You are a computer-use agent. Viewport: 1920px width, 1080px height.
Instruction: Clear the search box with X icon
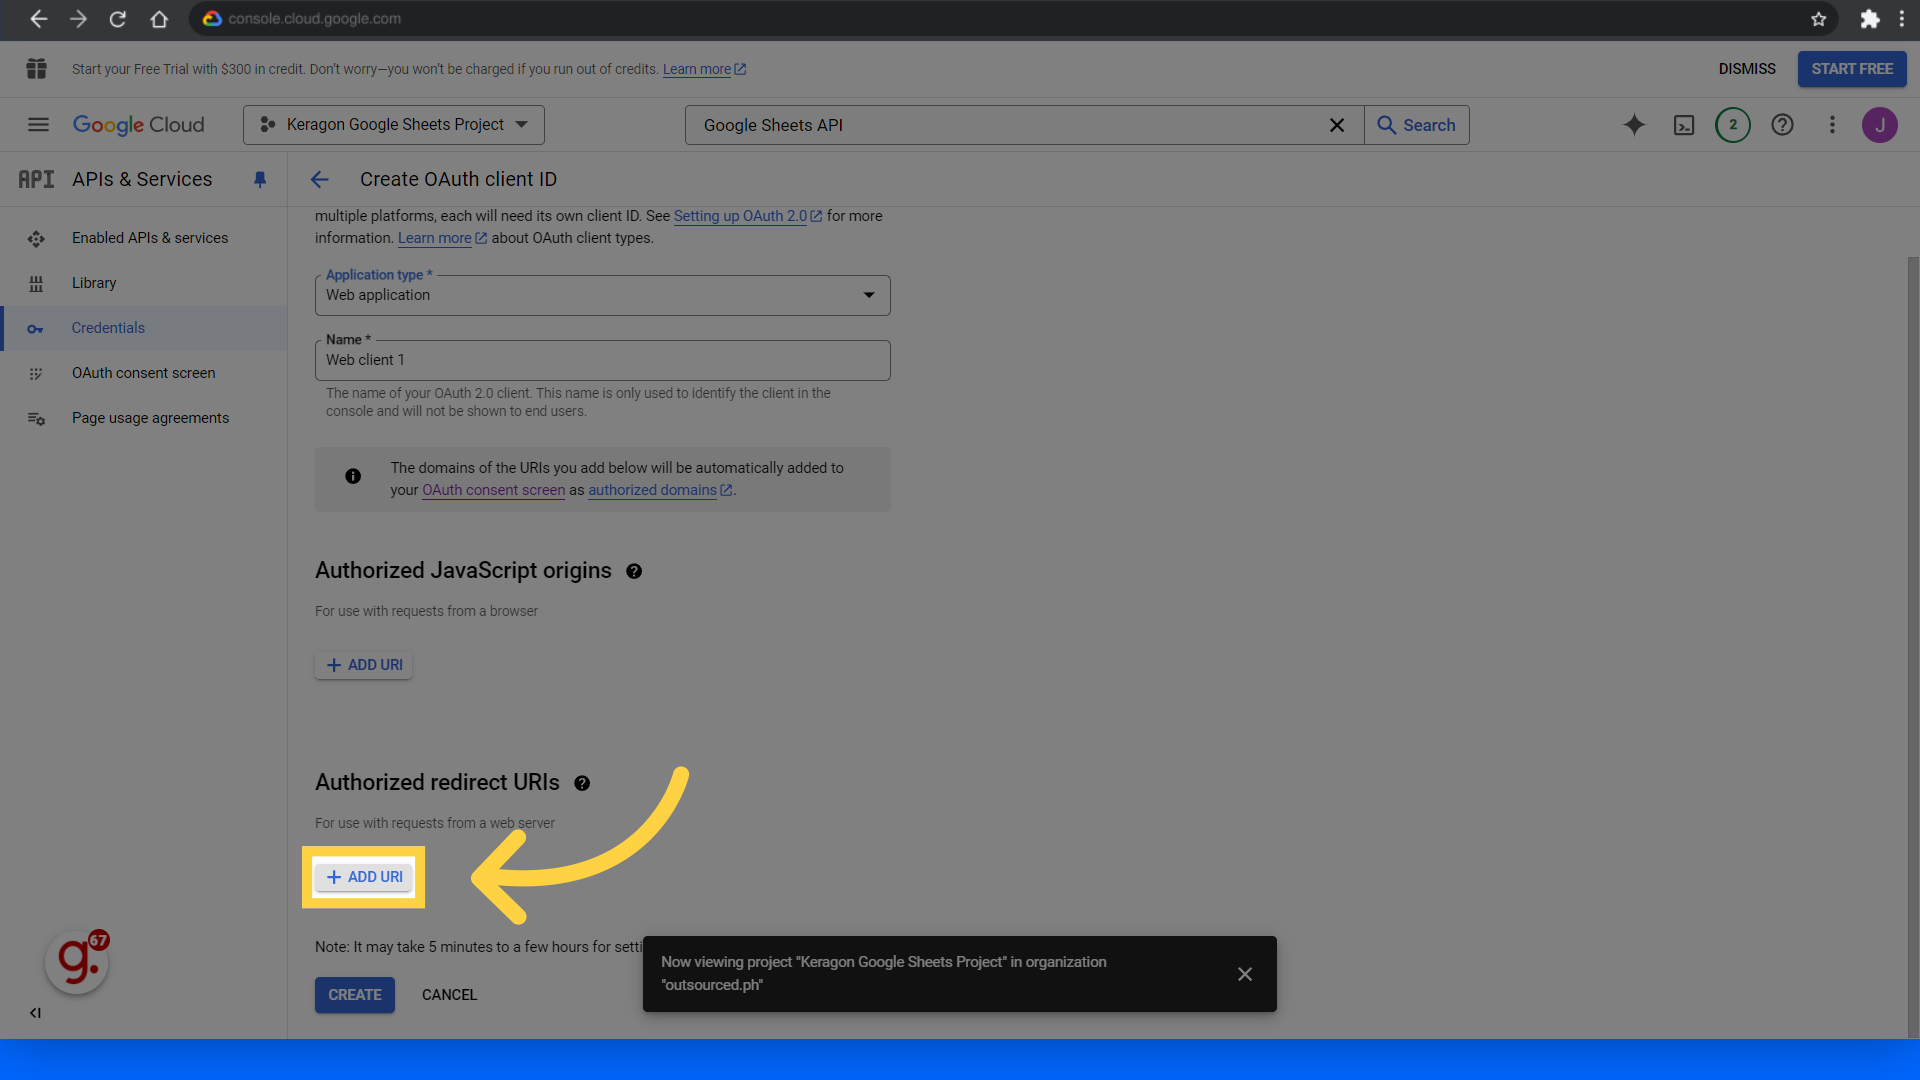pyautogui.click(x=1336, y=125)
